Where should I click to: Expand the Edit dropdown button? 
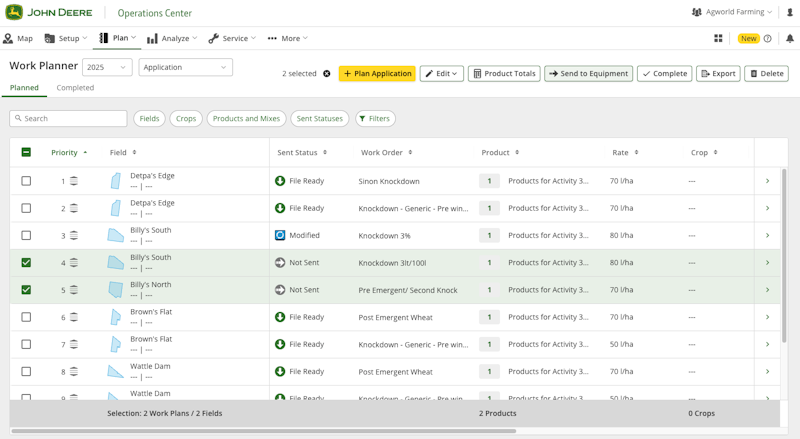441,74
